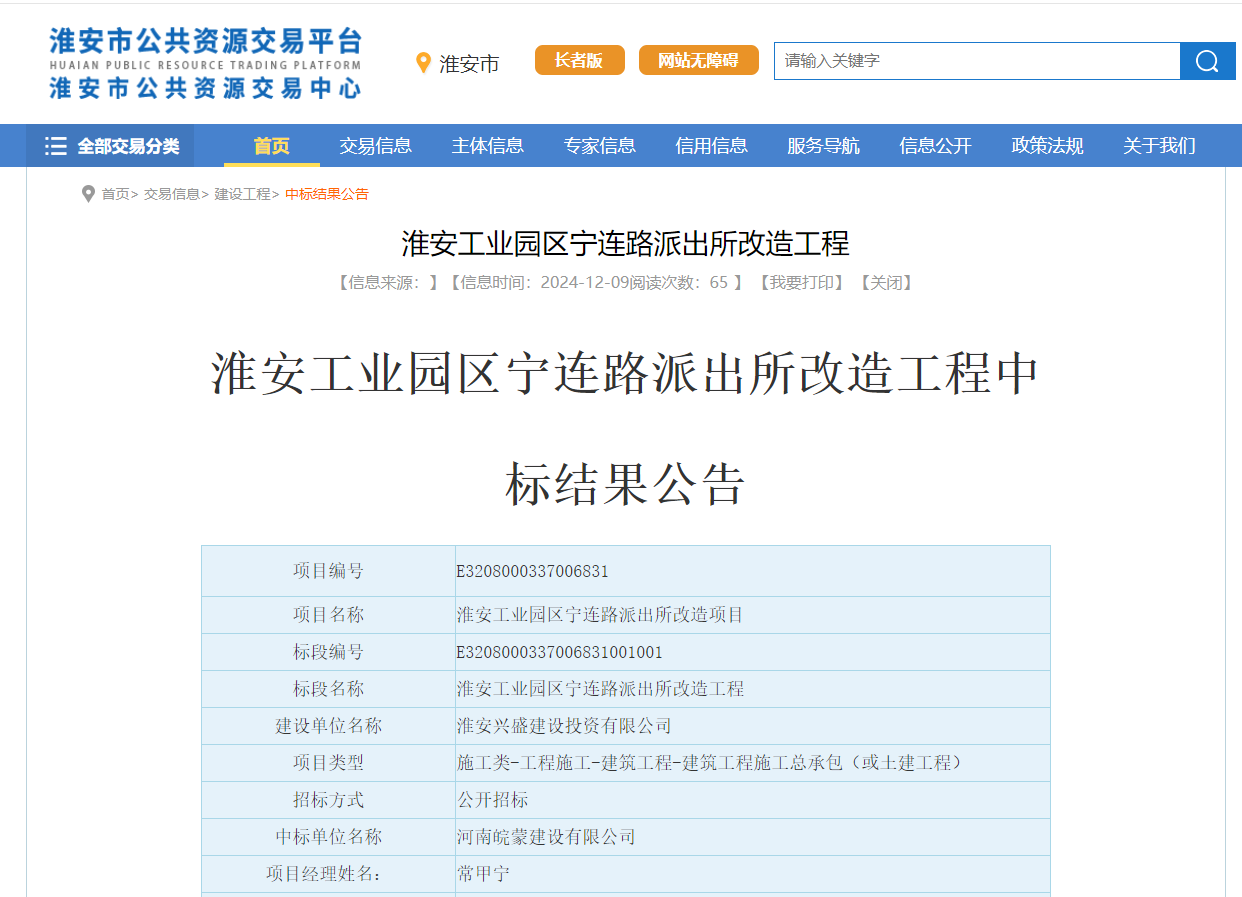Focus the keyword search input field
The width and height of the screenshot is (1242, 897).
976,61
